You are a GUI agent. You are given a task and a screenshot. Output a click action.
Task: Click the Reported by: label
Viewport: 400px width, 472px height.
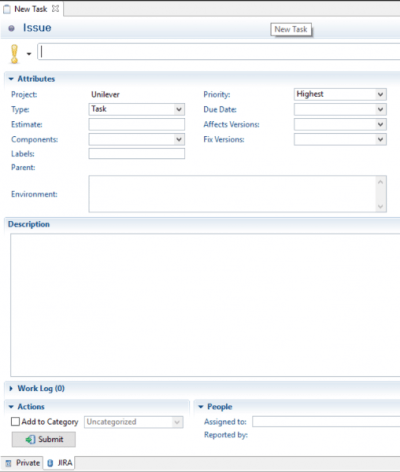(226, 435)
